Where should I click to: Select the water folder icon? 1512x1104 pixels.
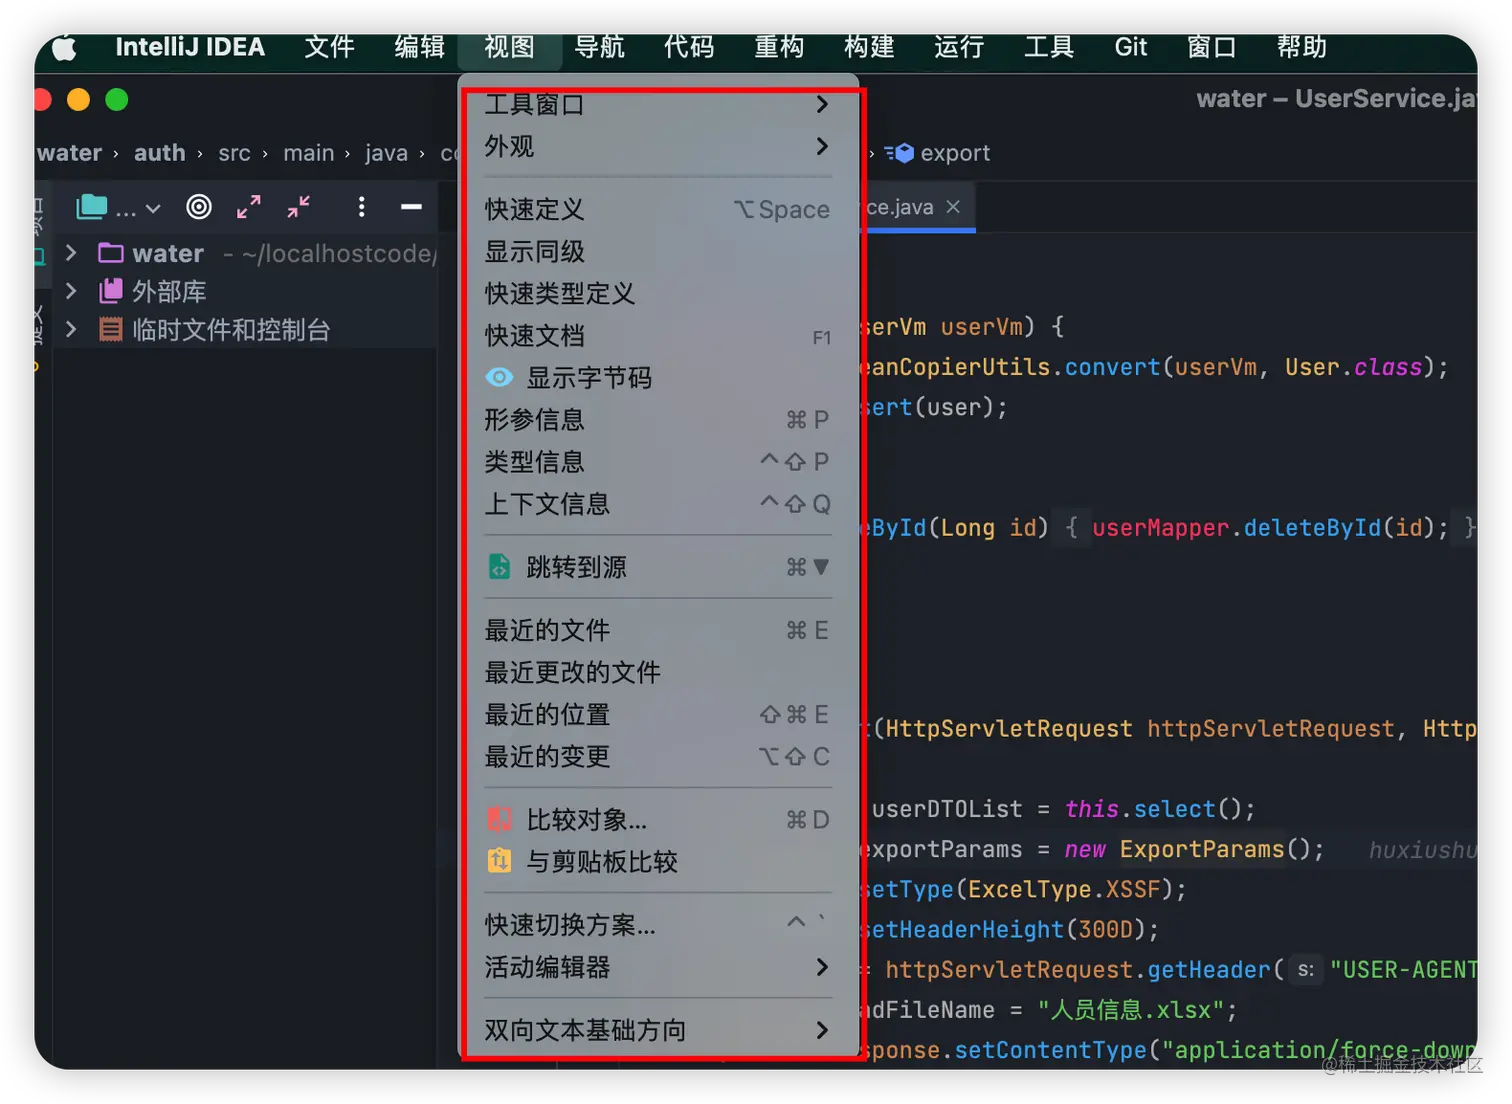tap(111, 253)
